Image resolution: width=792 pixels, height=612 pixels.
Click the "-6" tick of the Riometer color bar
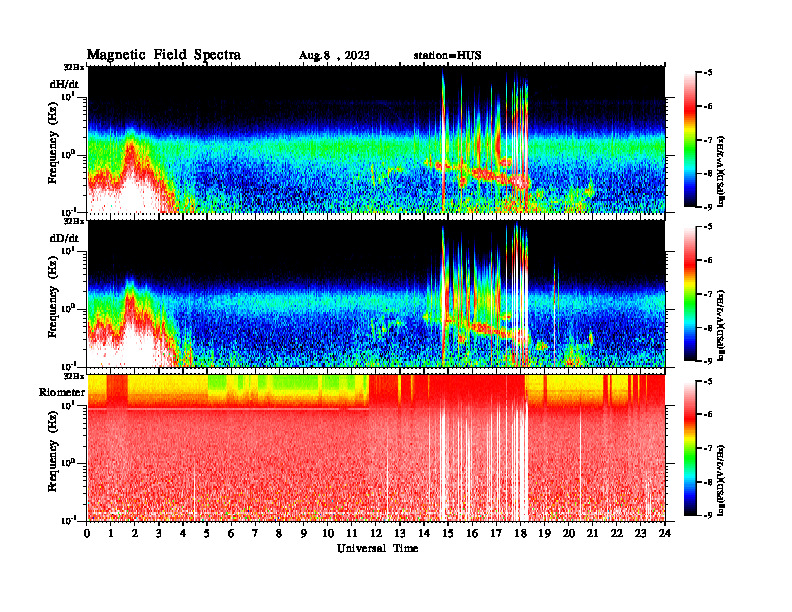[708, 414]
